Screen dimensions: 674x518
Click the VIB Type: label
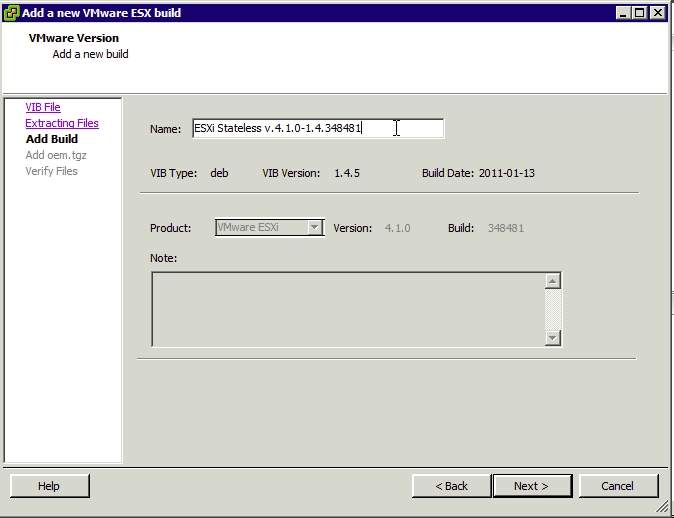click(x=173, y=173)
